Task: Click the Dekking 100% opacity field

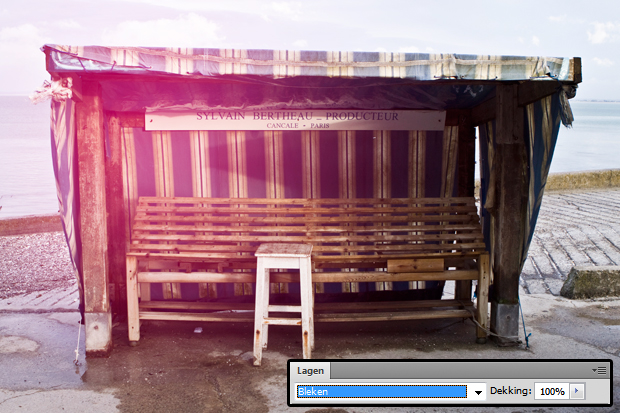Action: tap(552, 391)
